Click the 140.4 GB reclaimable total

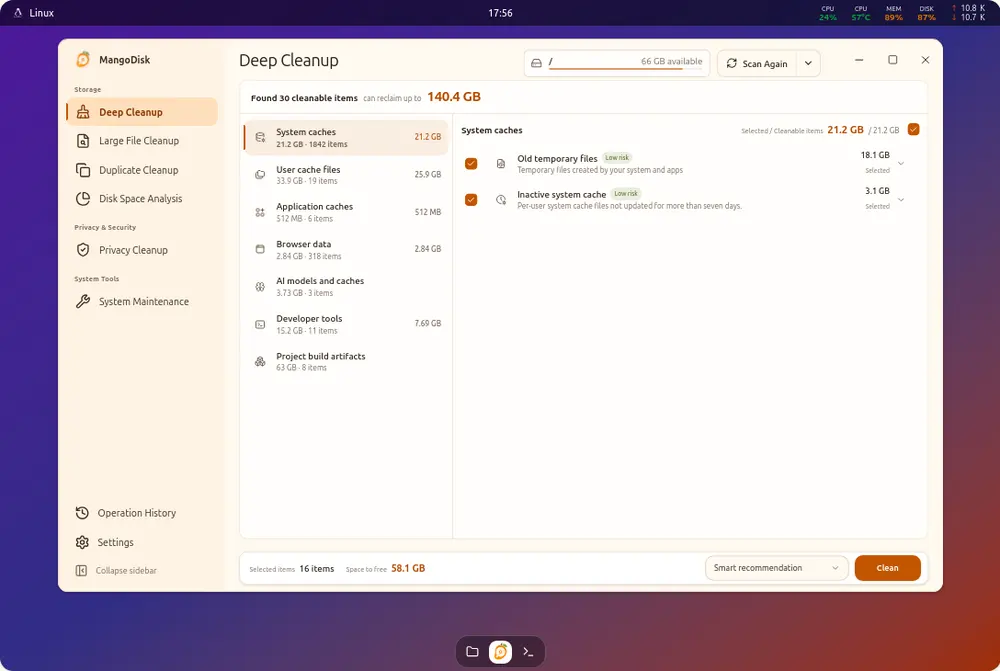[x=454, y=97]
